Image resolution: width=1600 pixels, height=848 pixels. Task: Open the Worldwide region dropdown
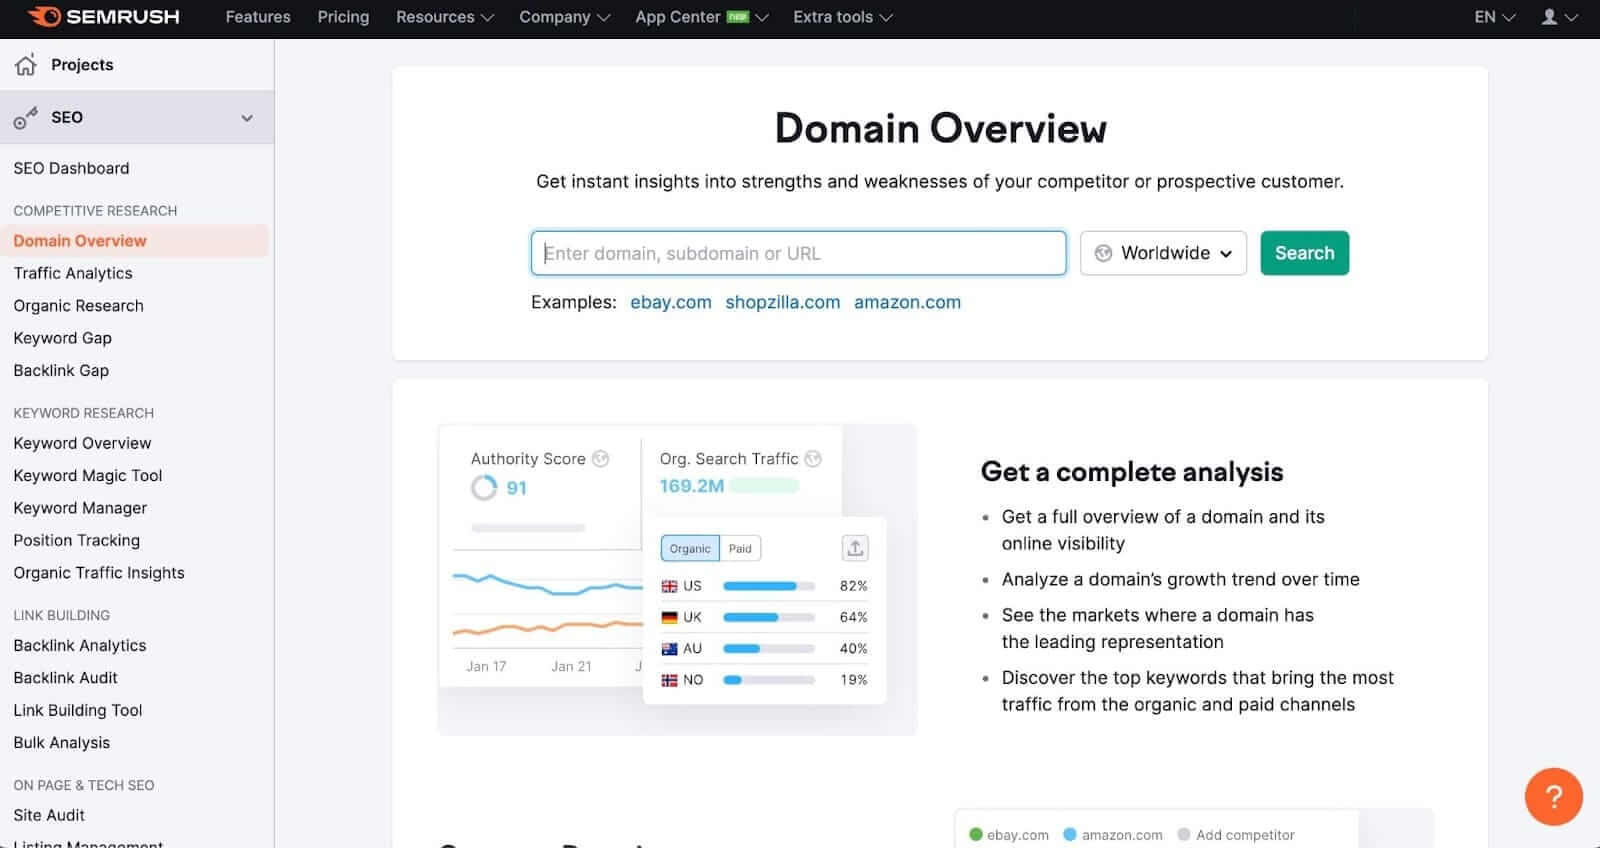(x=1163, y=253)
